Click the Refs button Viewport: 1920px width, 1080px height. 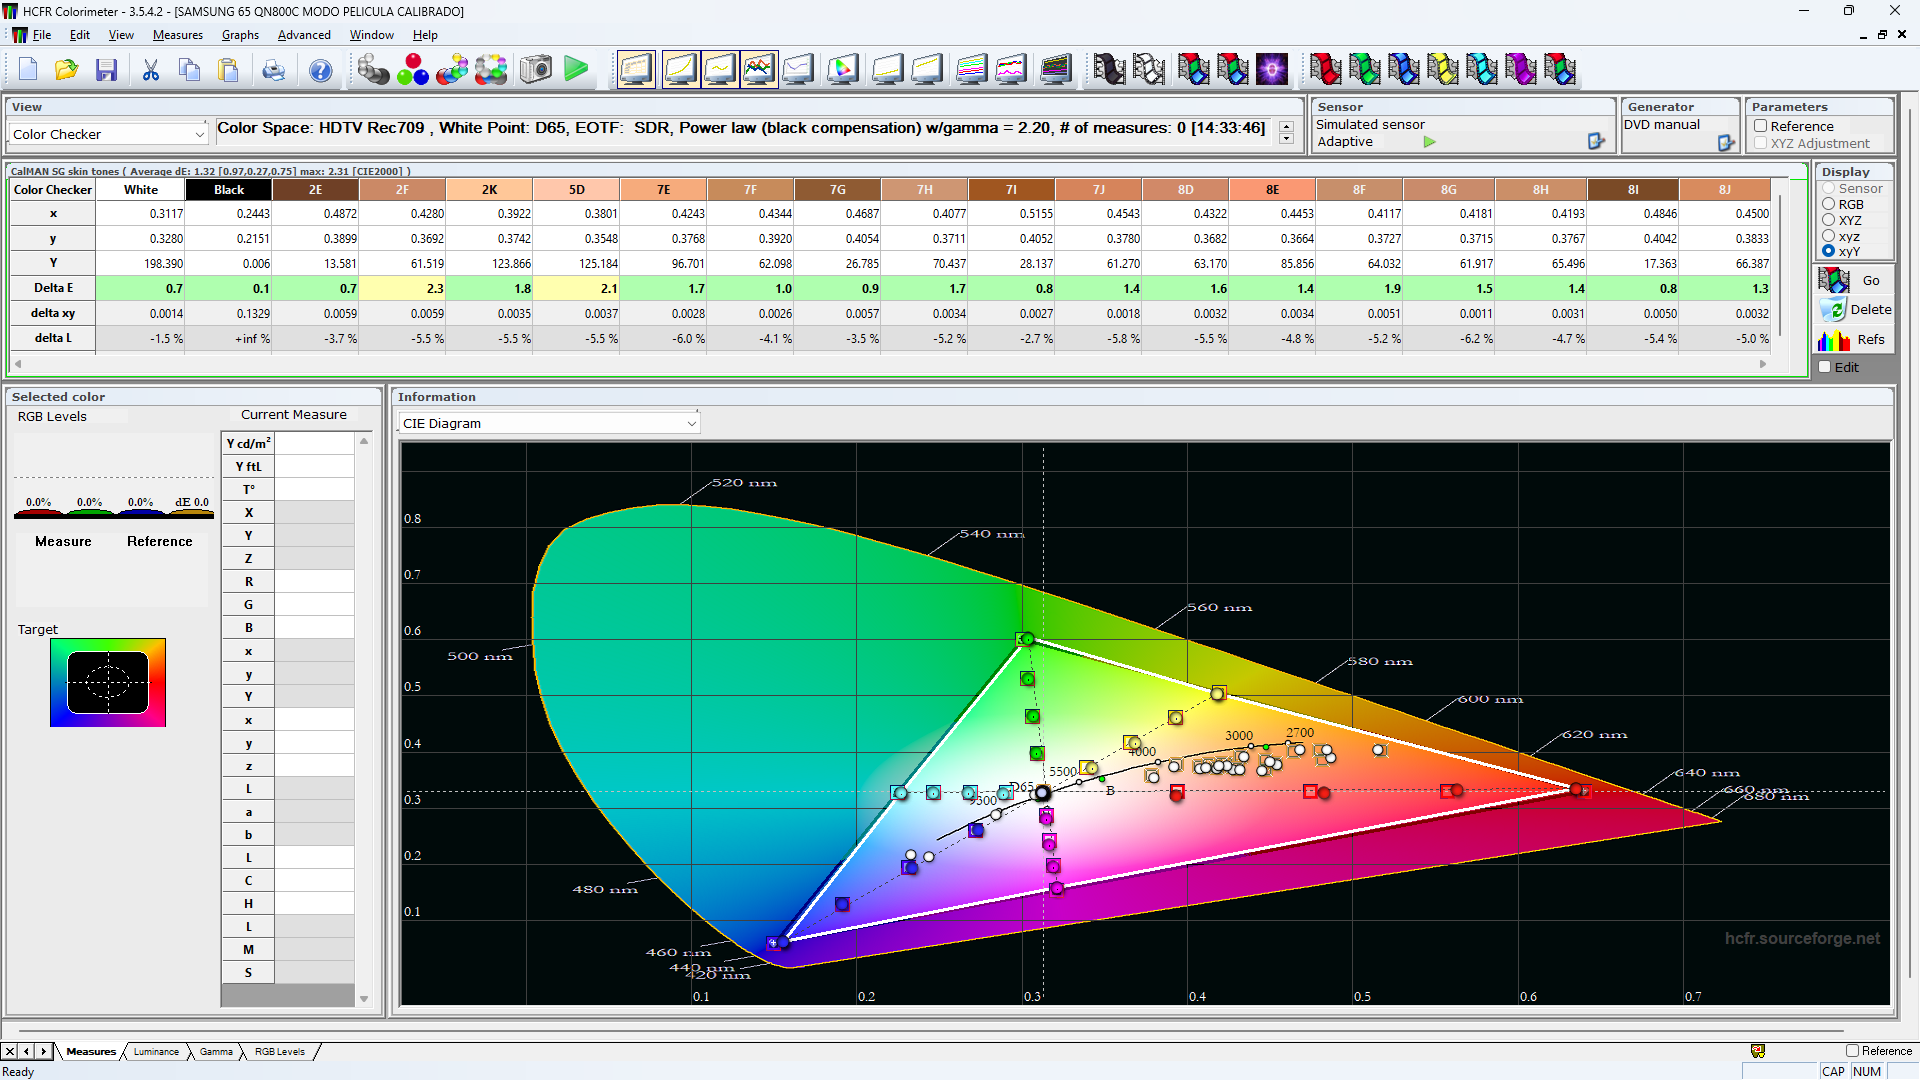click(x=1856, y=340)
